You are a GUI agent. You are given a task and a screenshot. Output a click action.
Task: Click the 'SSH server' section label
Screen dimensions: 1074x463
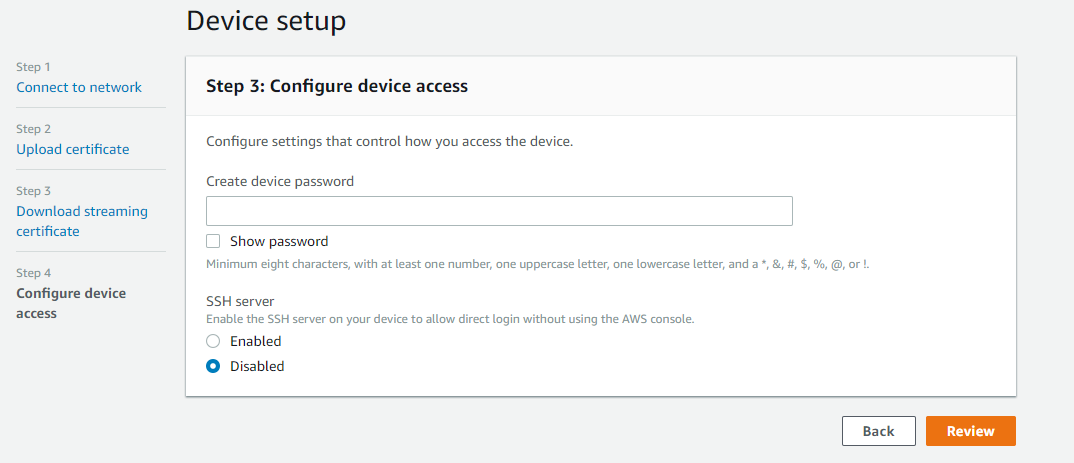pyautogui.click(x=240, y=301)
